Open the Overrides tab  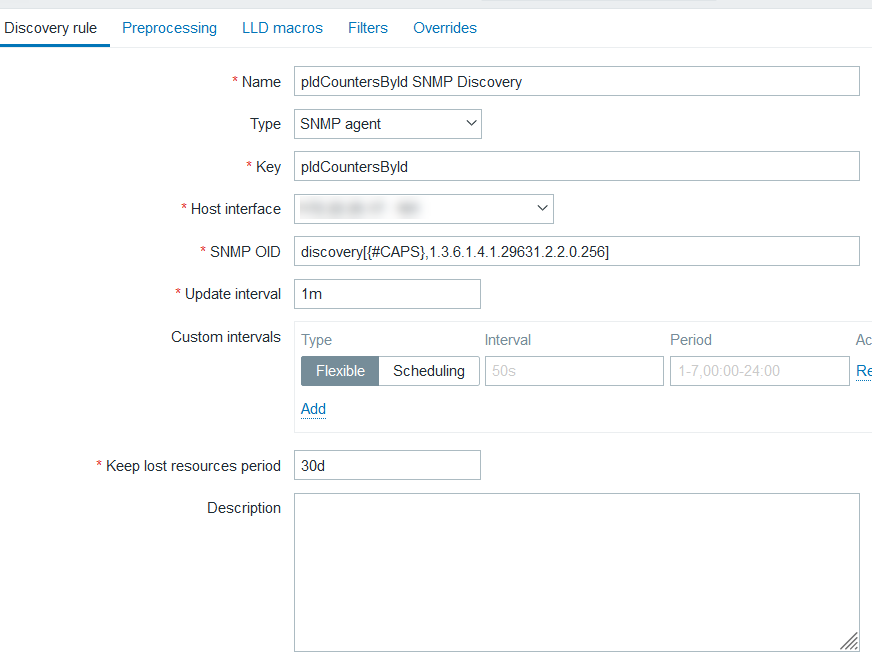pyautogui.click(x=445, y=28)
